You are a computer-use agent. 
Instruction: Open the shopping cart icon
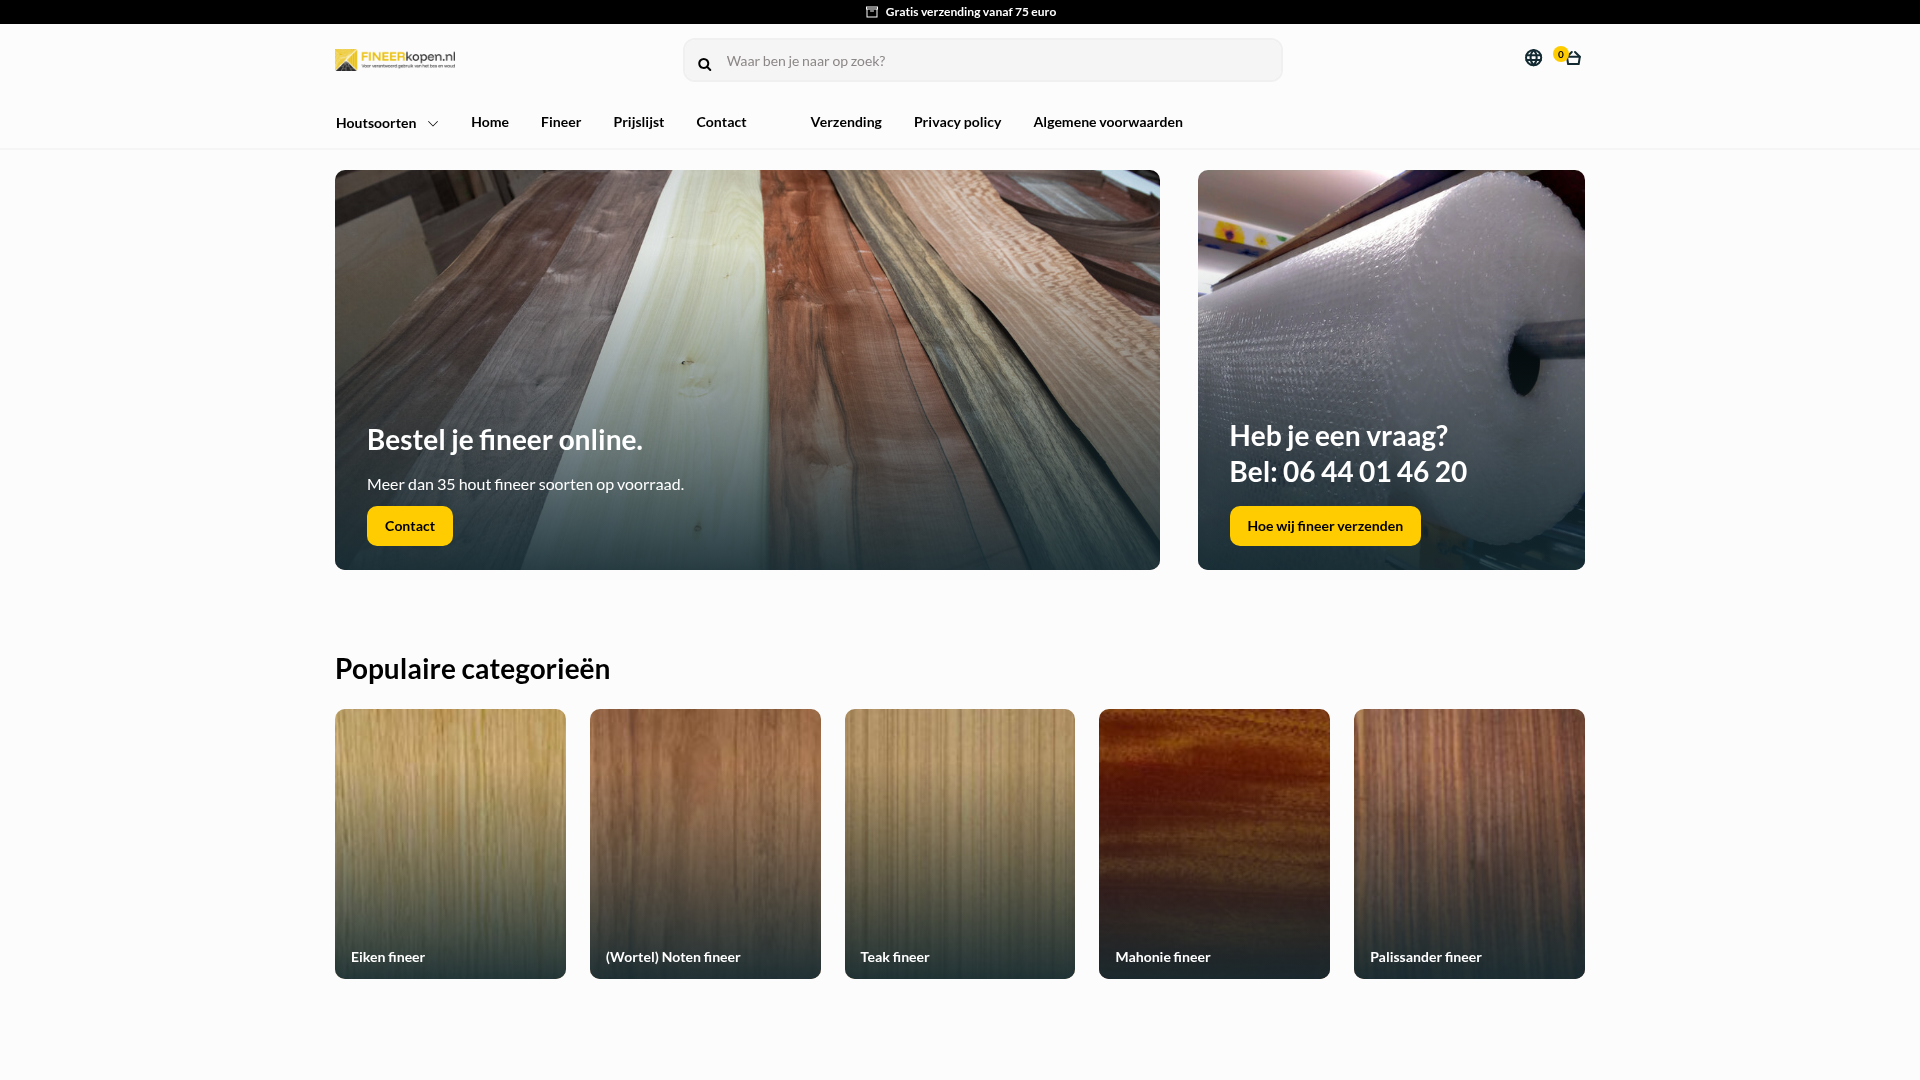coord(1572,58)
